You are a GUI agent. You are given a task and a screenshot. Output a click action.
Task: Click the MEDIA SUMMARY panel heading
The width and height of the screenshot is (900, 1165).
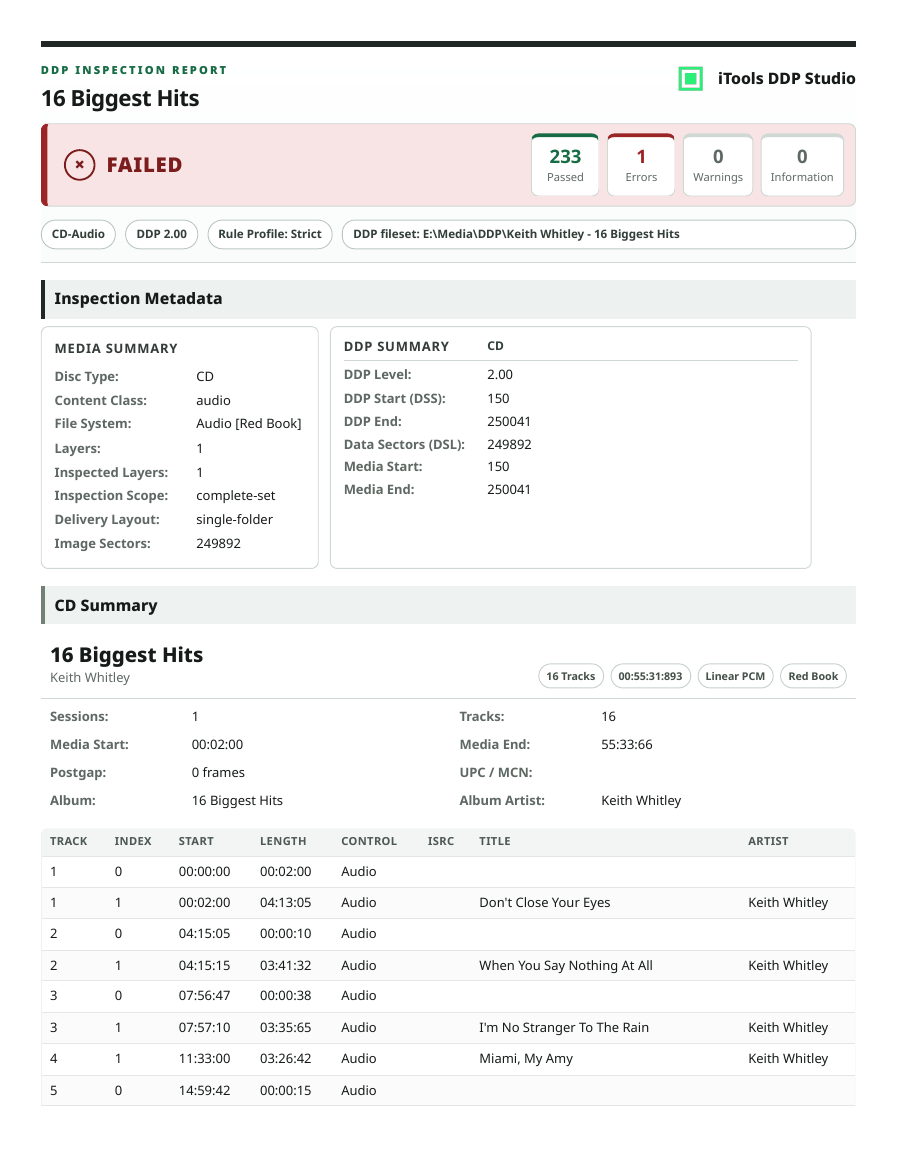point(116,348)
